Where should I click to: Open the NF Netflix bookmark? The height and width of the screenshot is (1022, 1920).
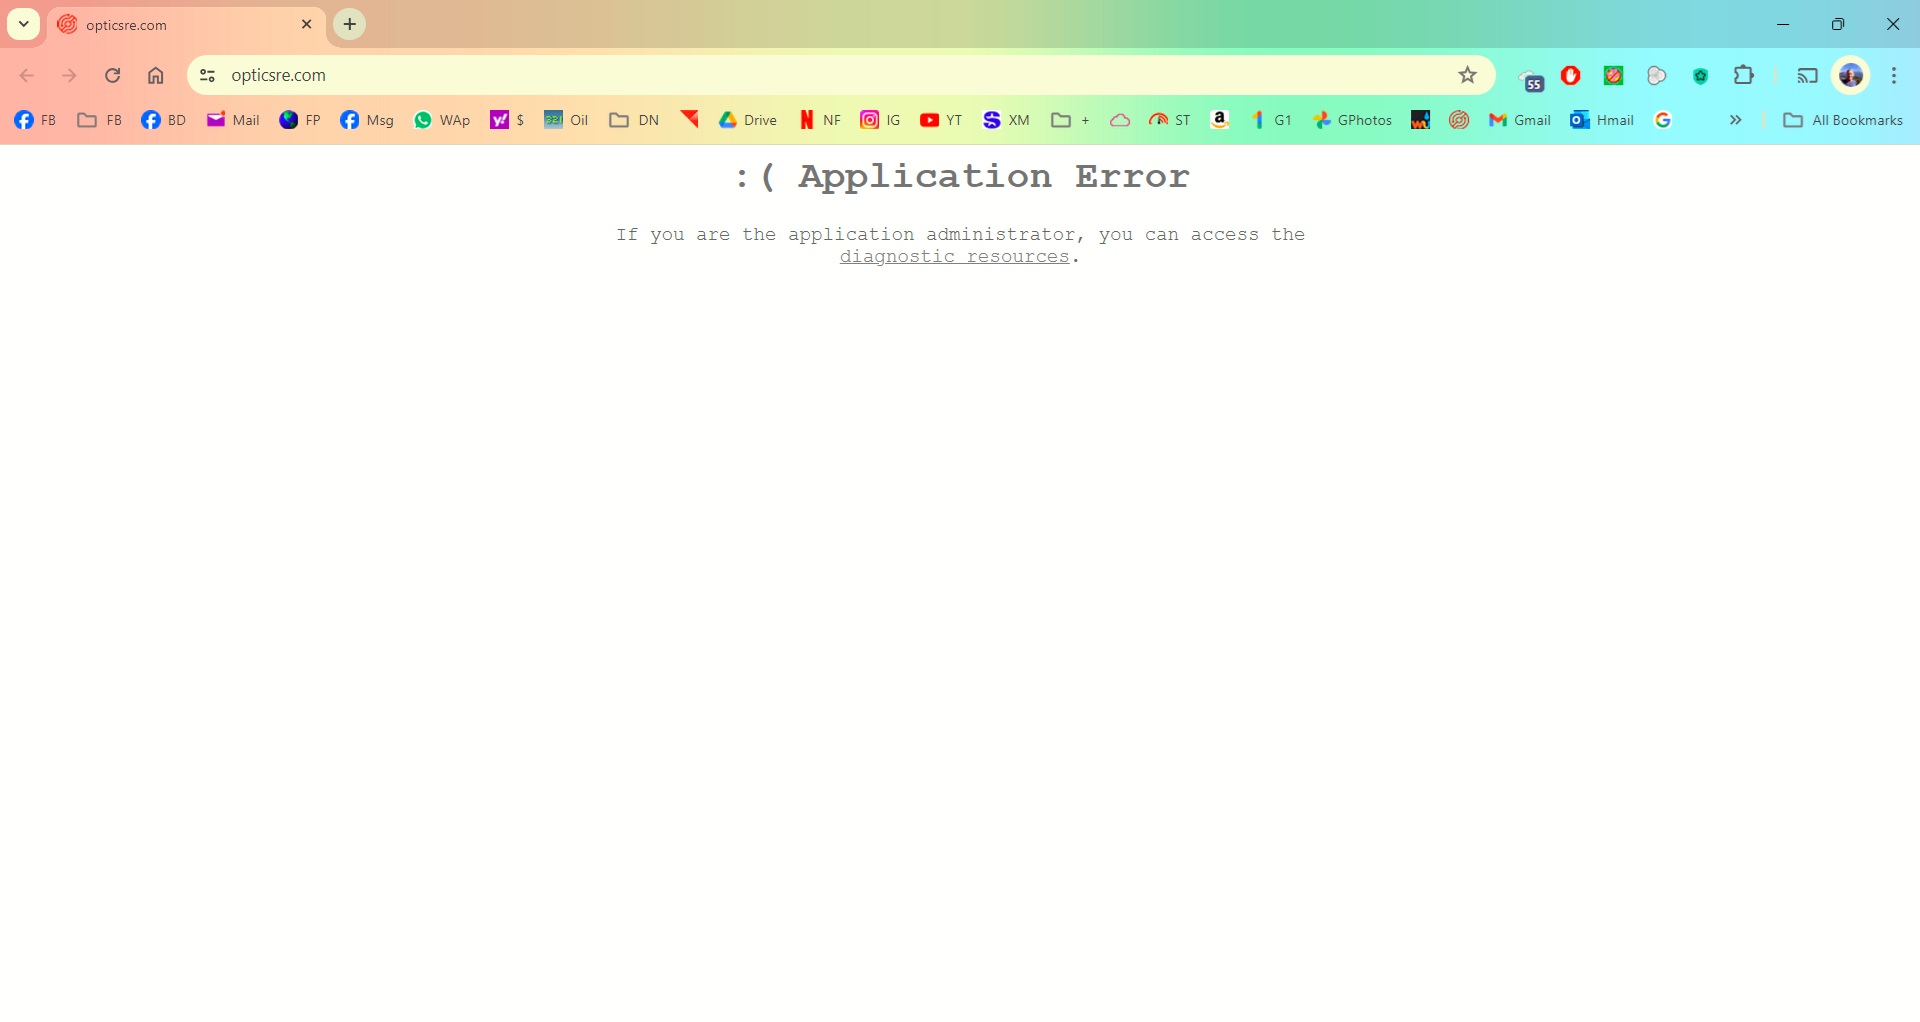click(820, 120)
